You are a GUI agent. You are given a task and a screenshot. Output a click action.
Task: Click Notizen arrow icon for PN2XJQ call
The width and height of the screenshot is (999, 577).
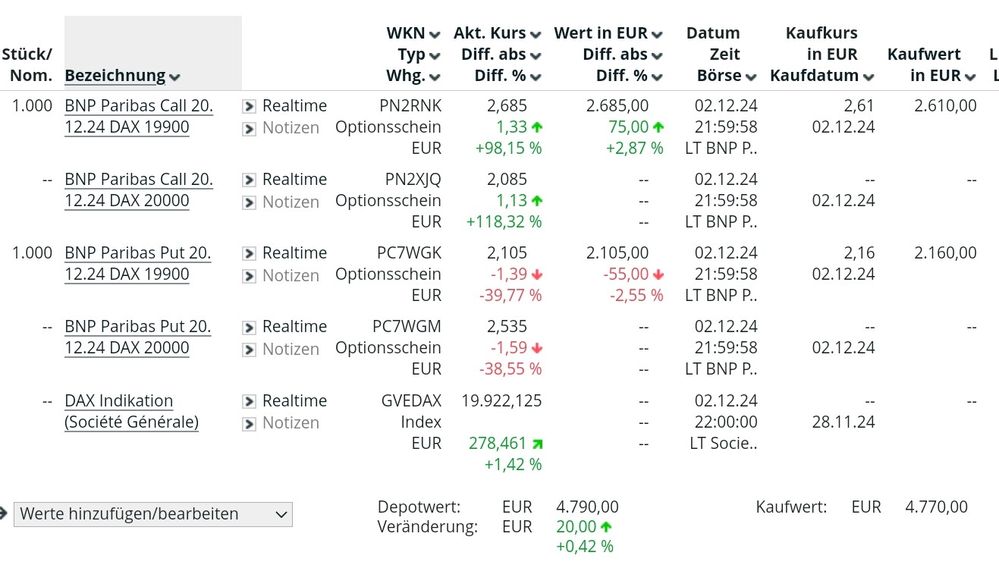click(249, 202)
